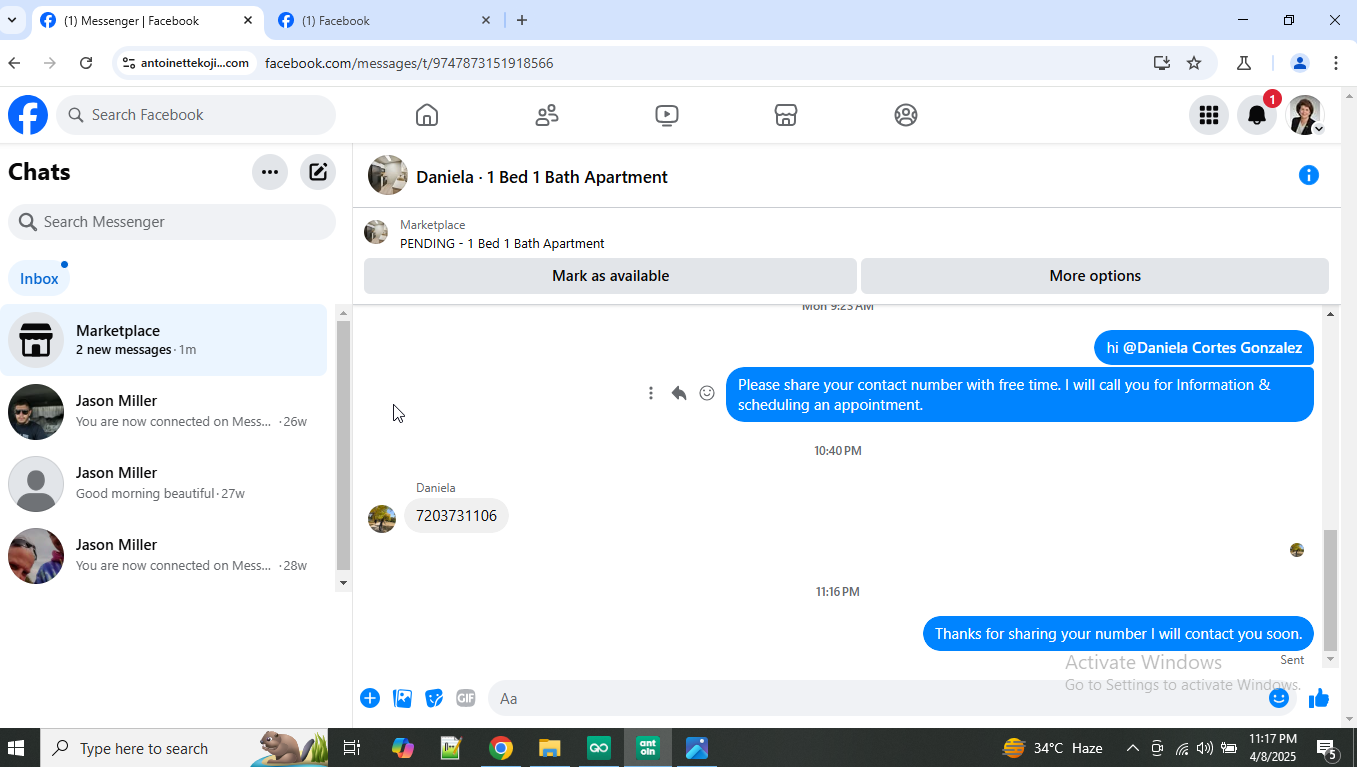Go to the Home feed icon
The width and height of the screenshot is (1357, 767).
tap(427, 115)
